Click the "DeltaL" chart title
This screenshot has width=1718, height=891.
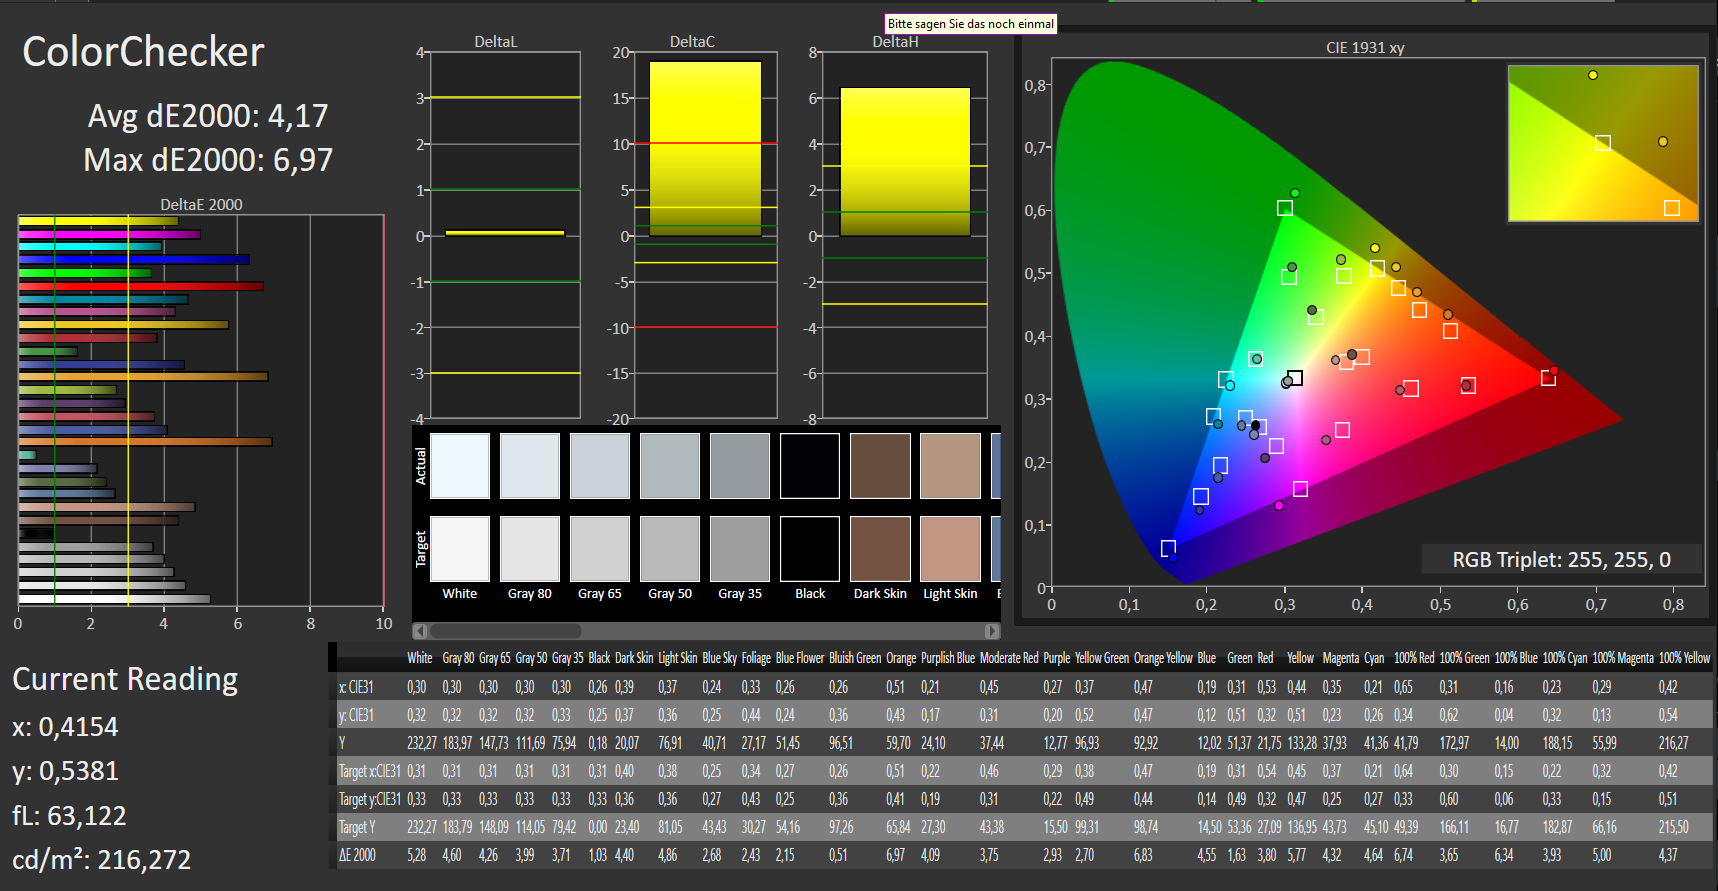coord(496,42)
